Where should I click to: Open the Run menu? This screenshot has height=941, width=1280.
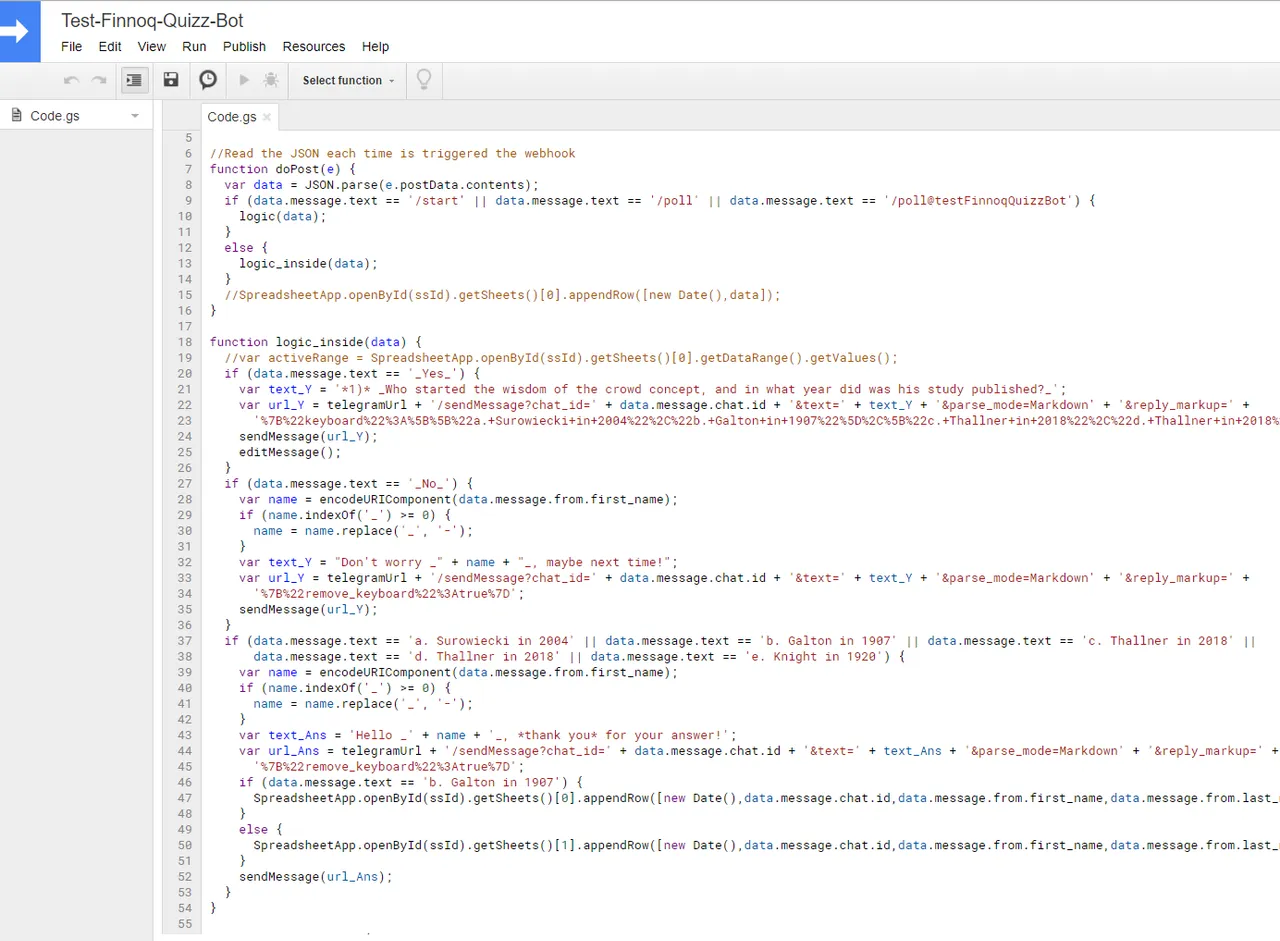pyautogui.click(x=194, y=46)
